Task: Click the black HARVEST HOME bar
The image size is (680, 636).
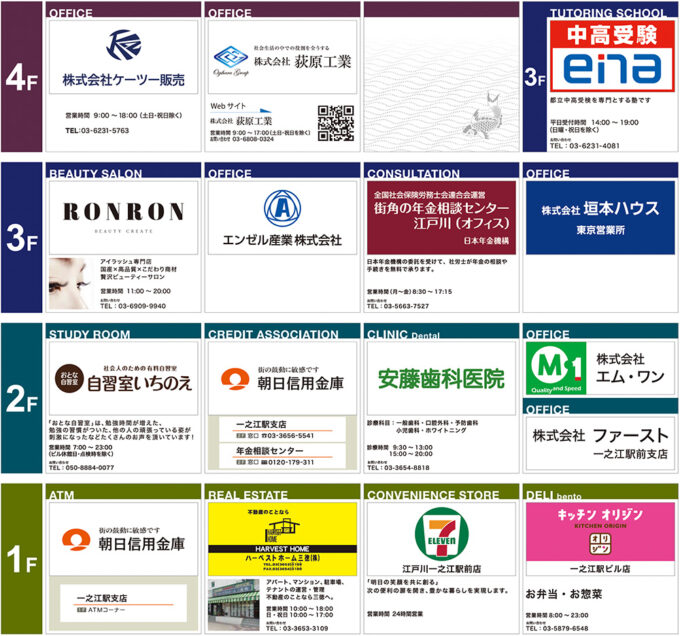Action: pos(282,548)
